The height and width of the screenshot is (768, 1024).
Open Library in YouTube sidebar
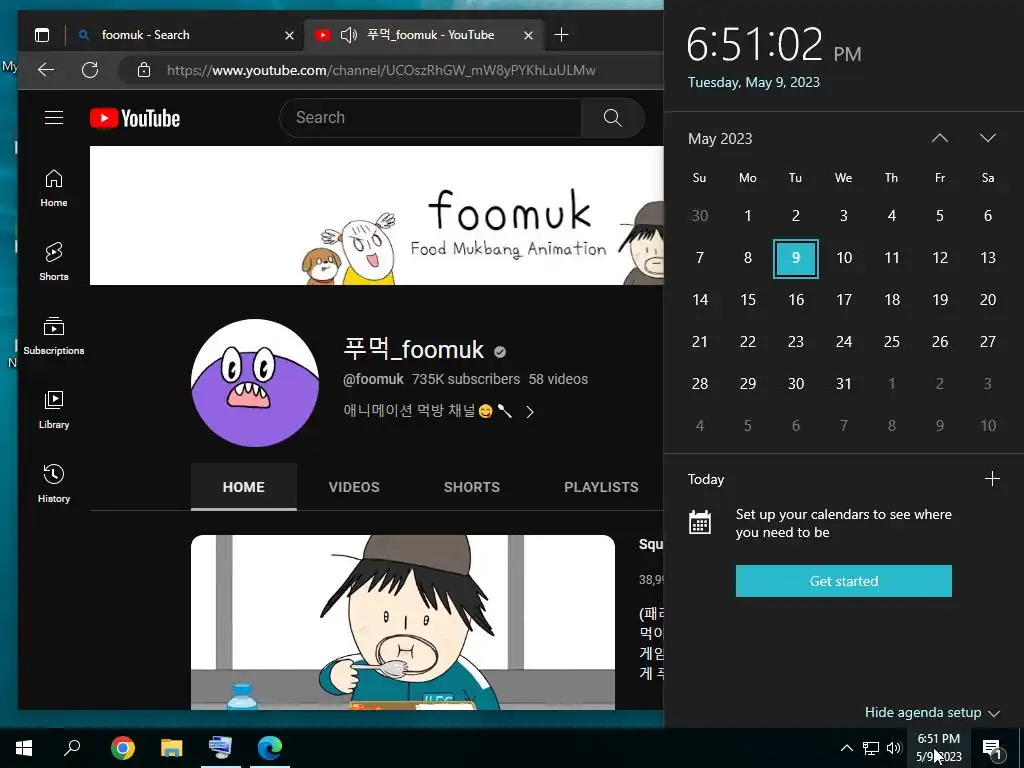54,409
